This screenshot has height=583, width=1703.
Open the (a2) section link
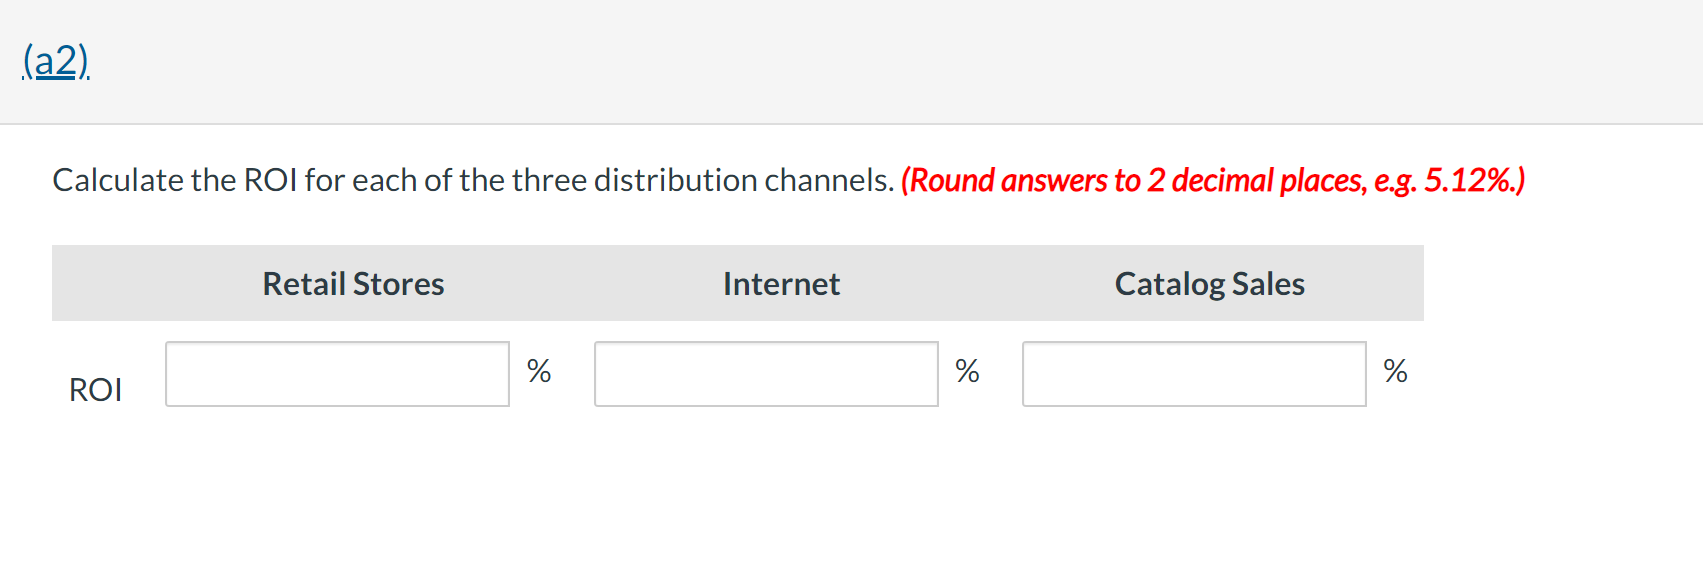point(56,61)
